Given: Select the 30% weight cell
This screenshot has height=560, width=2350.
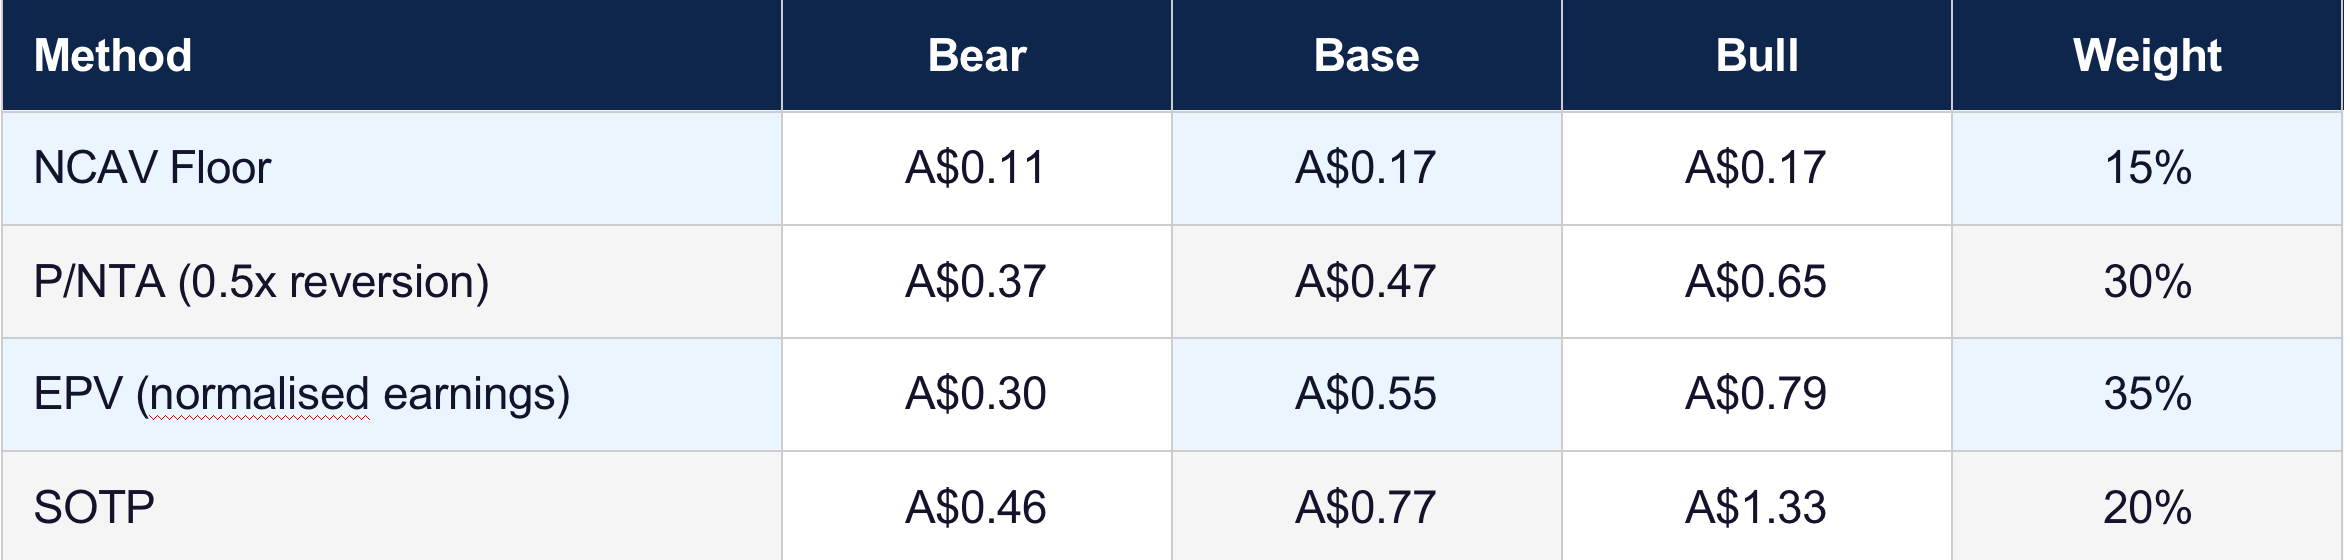Looking at the screenshot, I should click(2147, 282).
